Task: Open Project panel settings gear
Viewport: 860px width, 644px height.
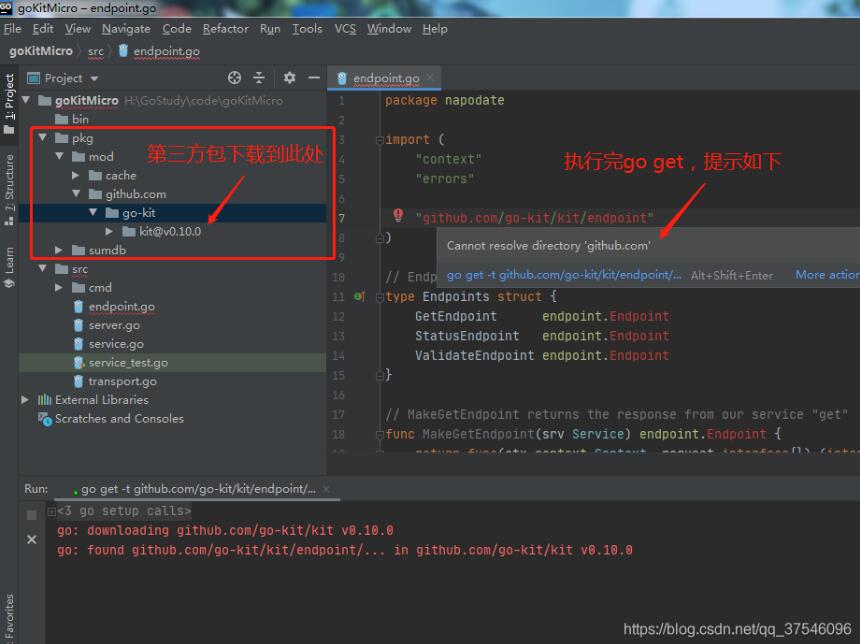Action: click(289, 78)
